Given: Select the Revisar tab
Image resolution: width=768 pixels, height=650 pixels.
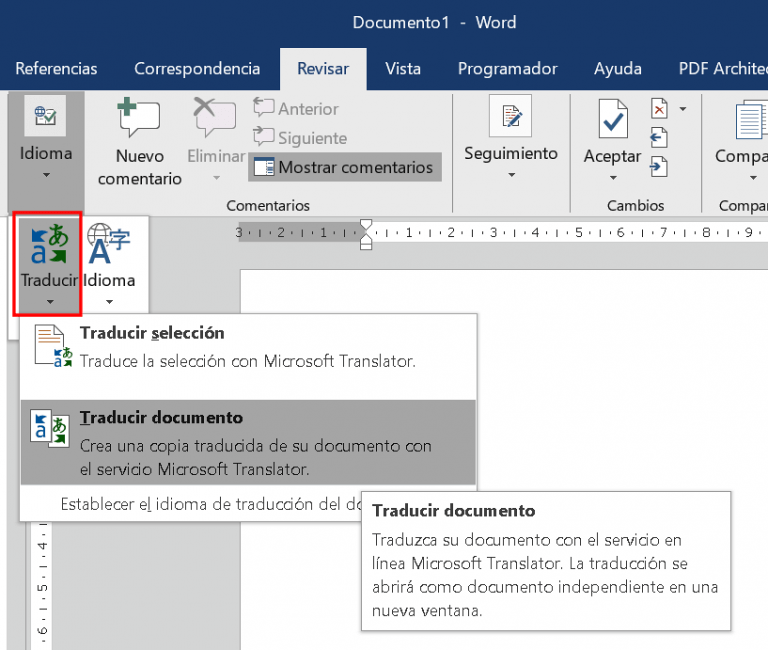Looking at the screenshot, I should click(x=323, y=69).
